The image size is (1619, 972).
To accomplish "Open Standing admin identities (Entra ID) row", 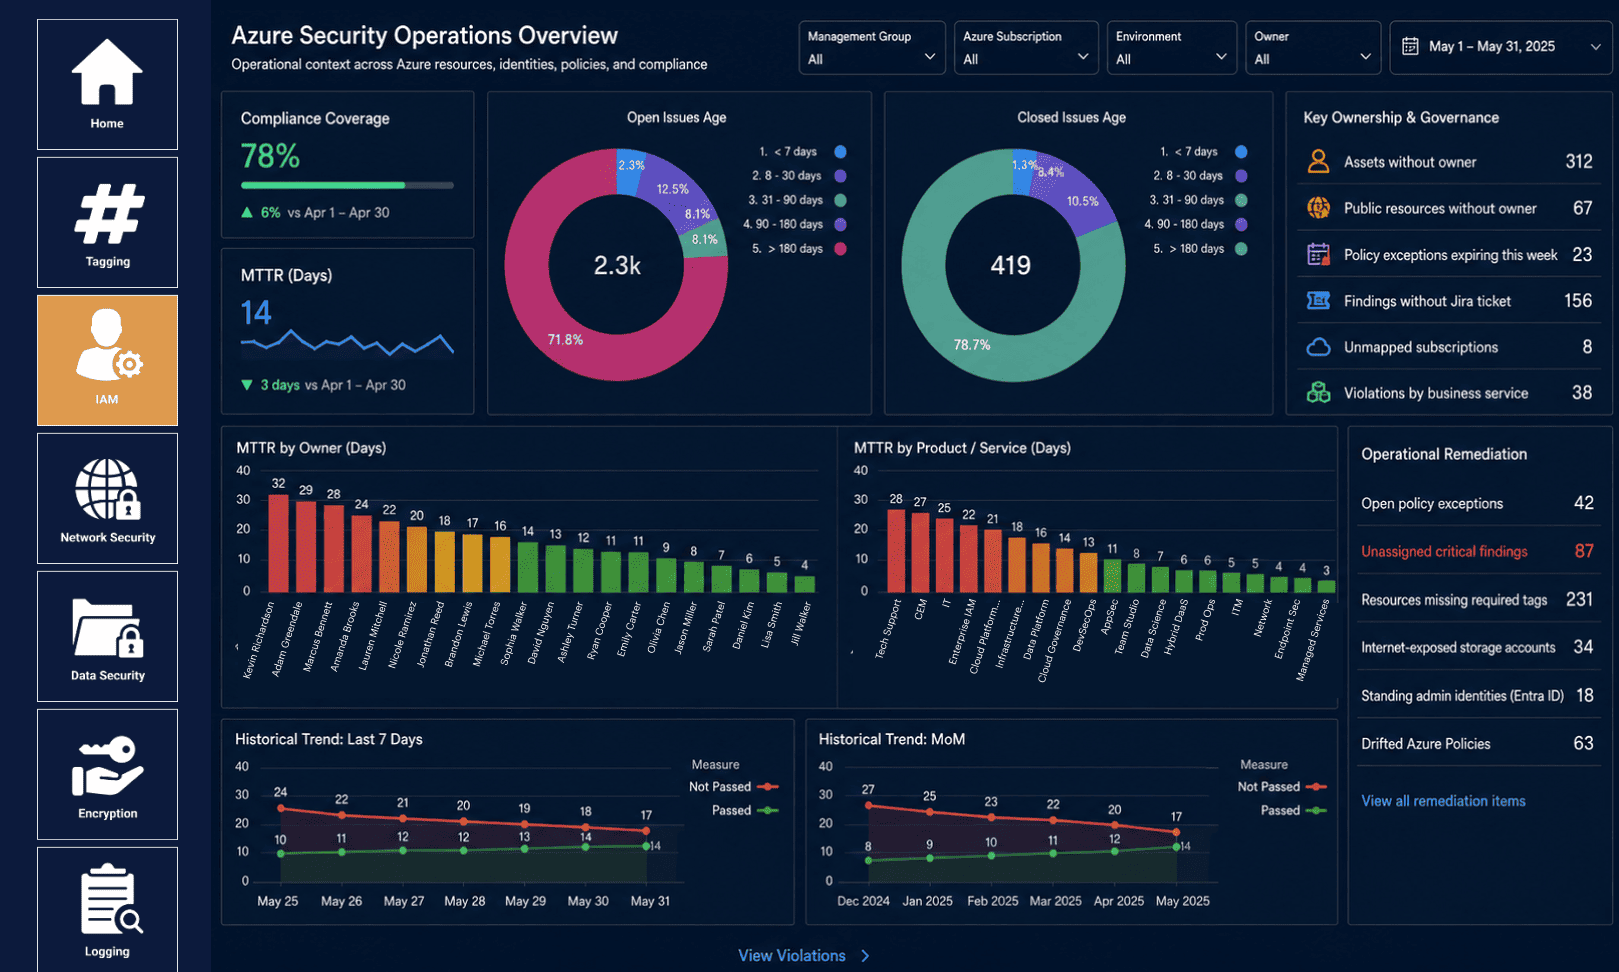I will tap(1477, 695).
